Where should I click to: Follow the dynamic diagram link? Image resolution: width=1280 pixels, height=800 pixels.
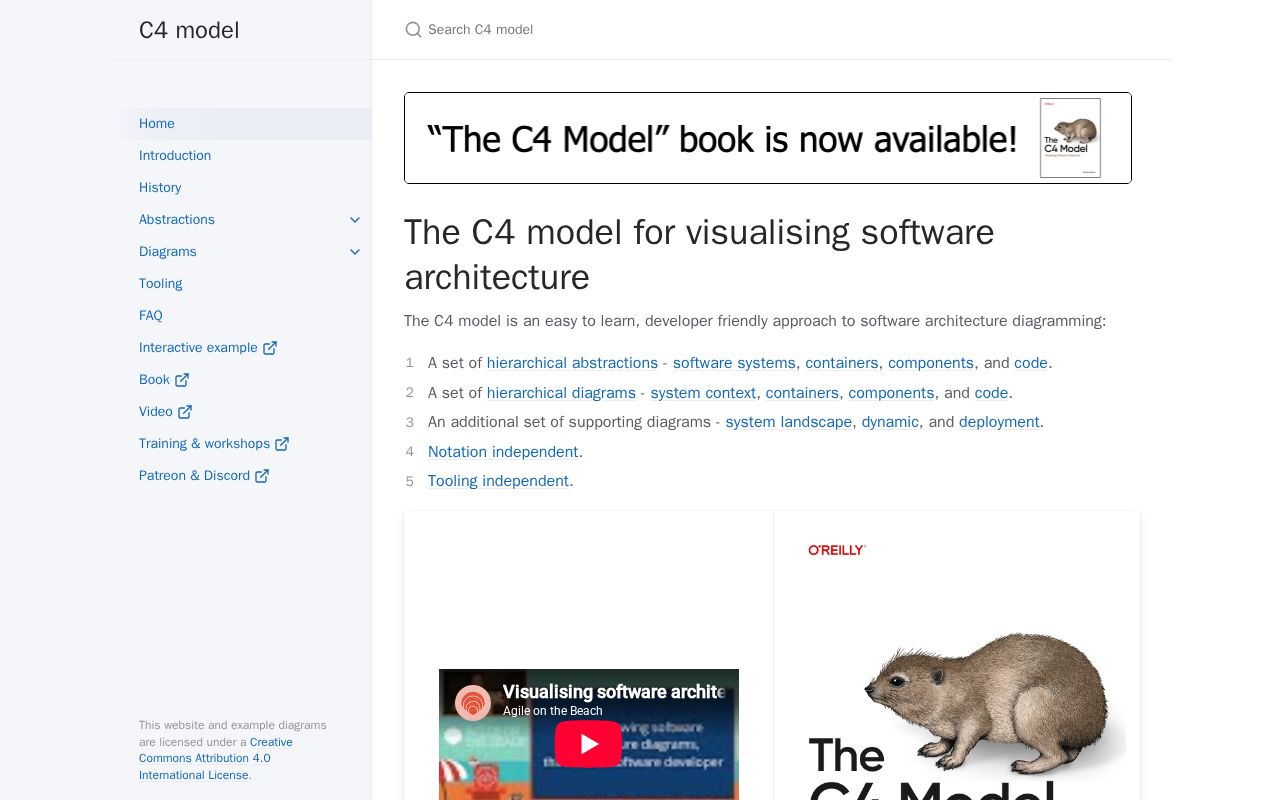[x=890, y=422]
